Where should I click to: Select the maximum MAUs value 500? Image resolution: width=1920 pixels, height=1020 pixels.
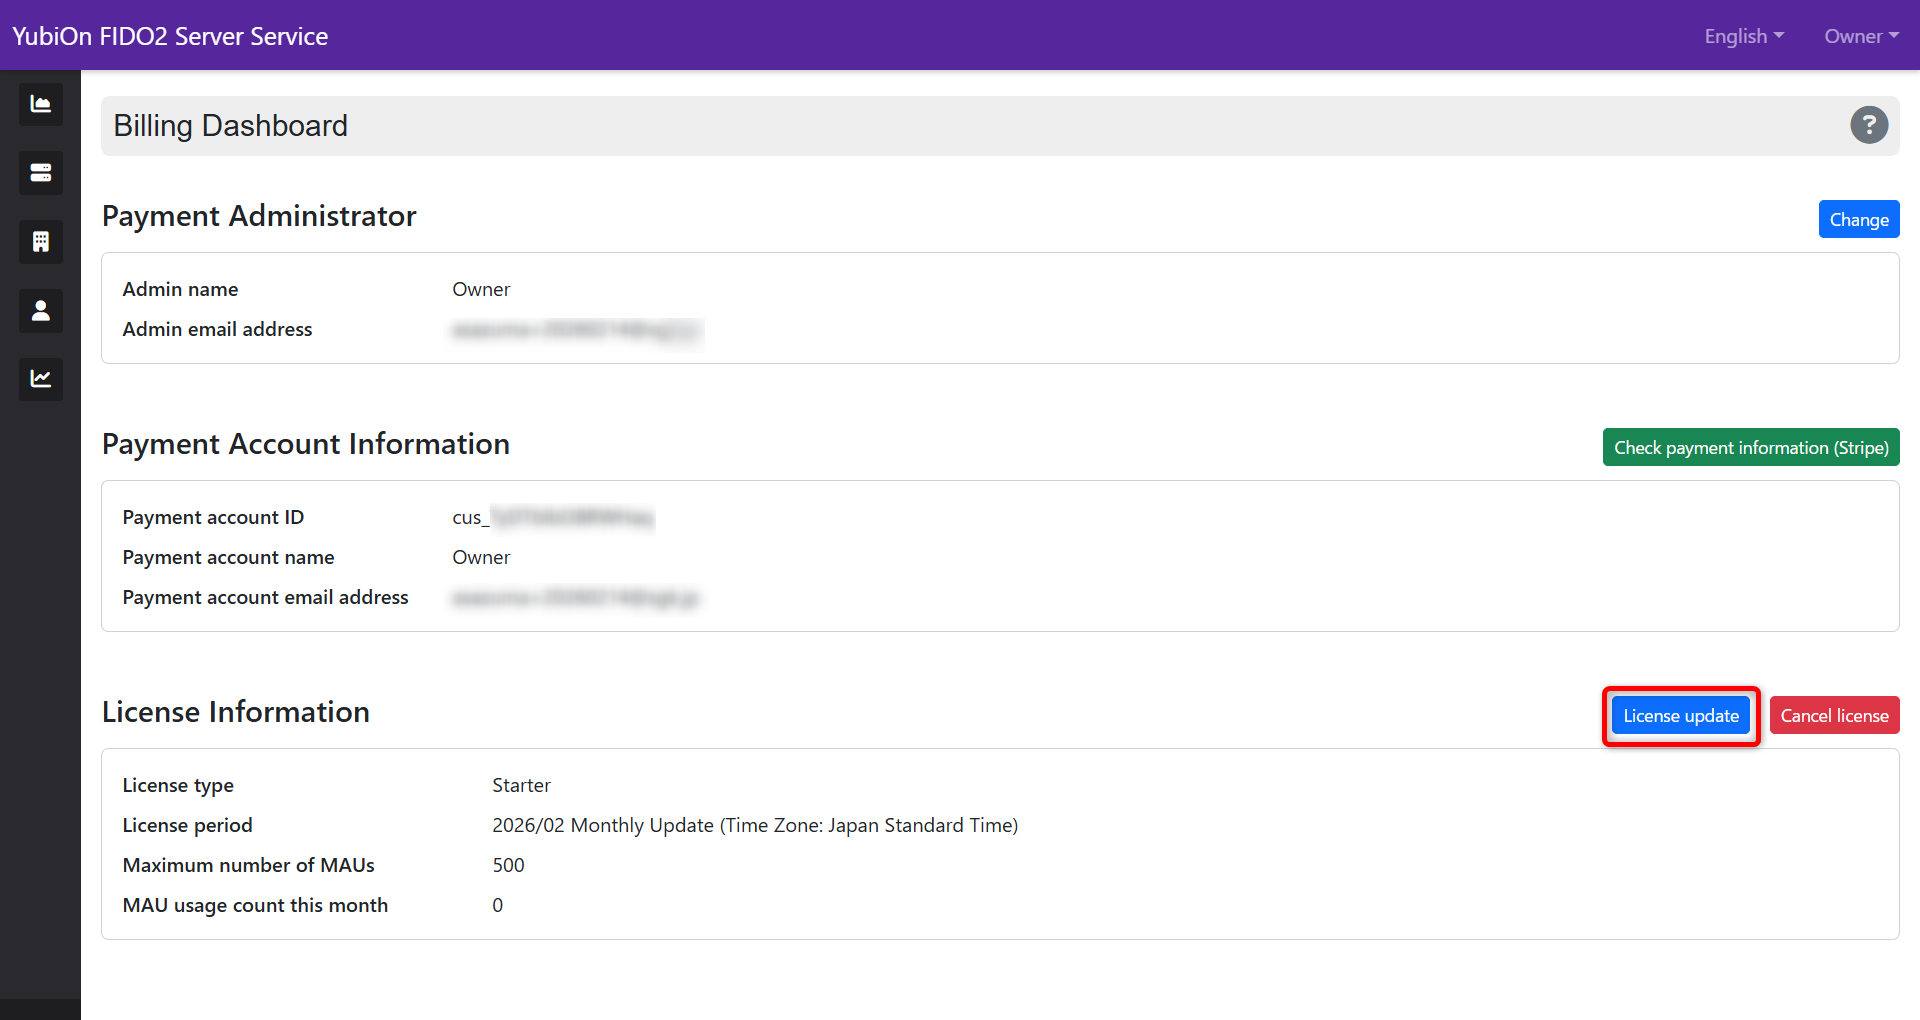pyautogui.click(x=508, y=866)
